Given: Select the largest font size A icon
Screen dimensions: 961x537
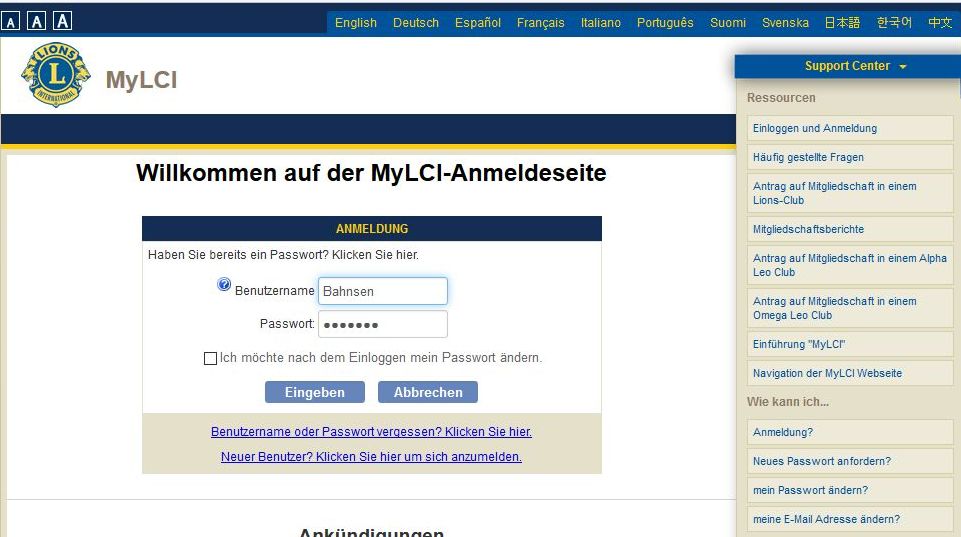Looking at the screenshot, I should (63, 21).
